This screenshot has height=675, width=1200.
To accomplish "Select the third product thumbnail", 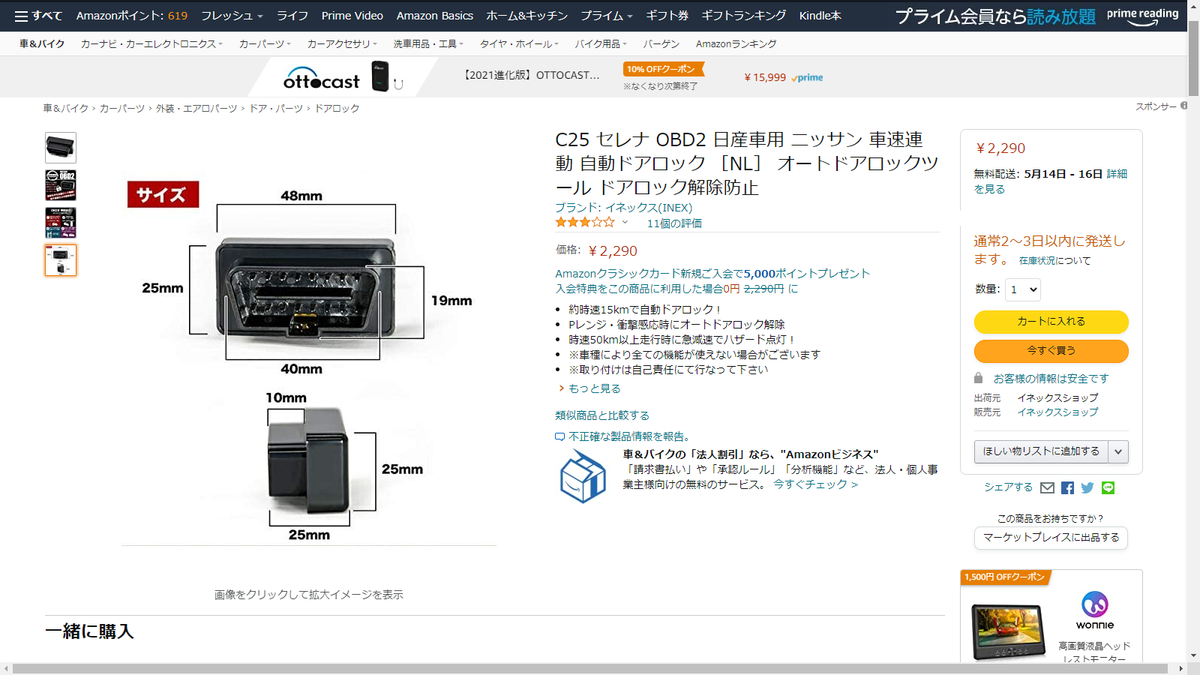I will click(61, 222).
